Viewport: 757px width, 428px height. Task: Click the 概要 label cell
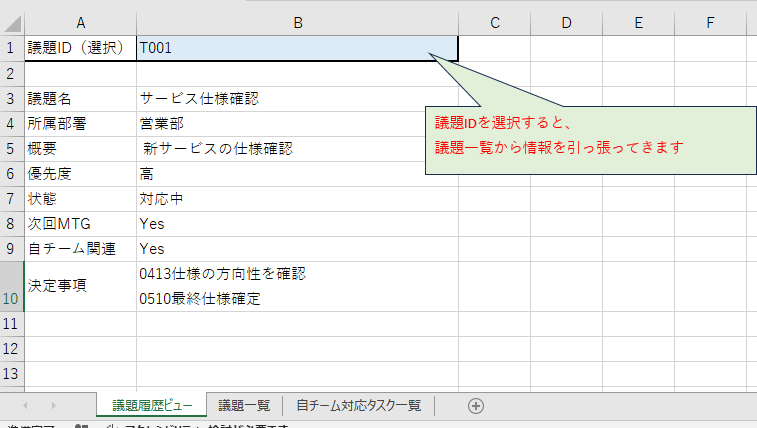tap(81, 149)
